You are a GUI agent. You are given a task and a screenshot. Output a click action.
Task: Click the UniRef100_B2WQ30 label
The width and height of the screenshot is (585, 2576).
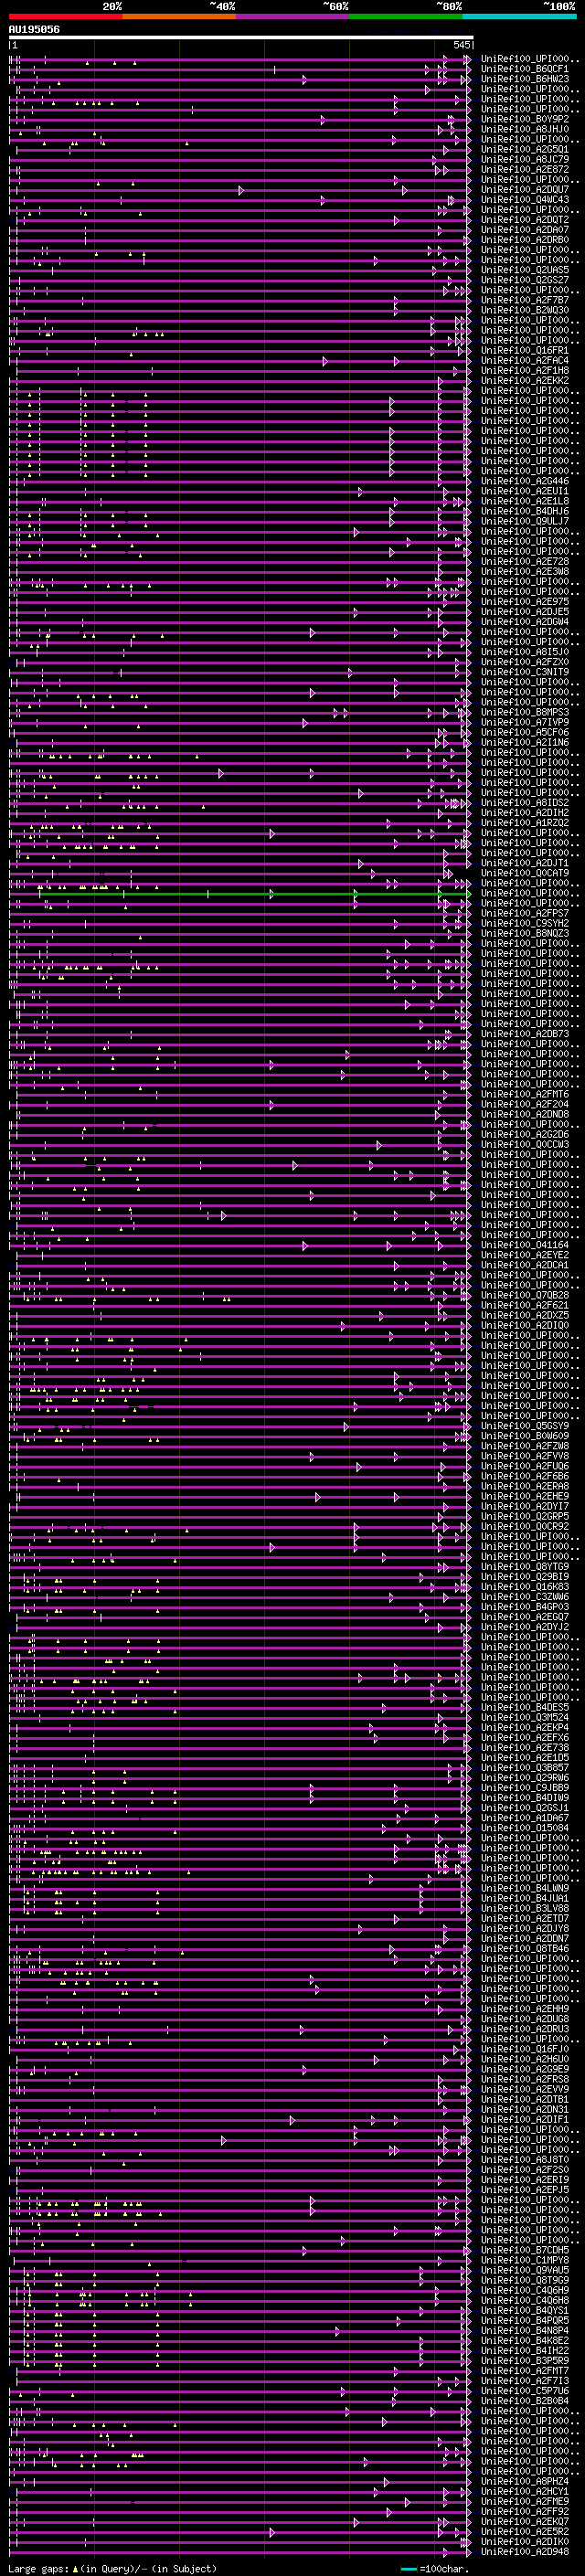point(525,310)
